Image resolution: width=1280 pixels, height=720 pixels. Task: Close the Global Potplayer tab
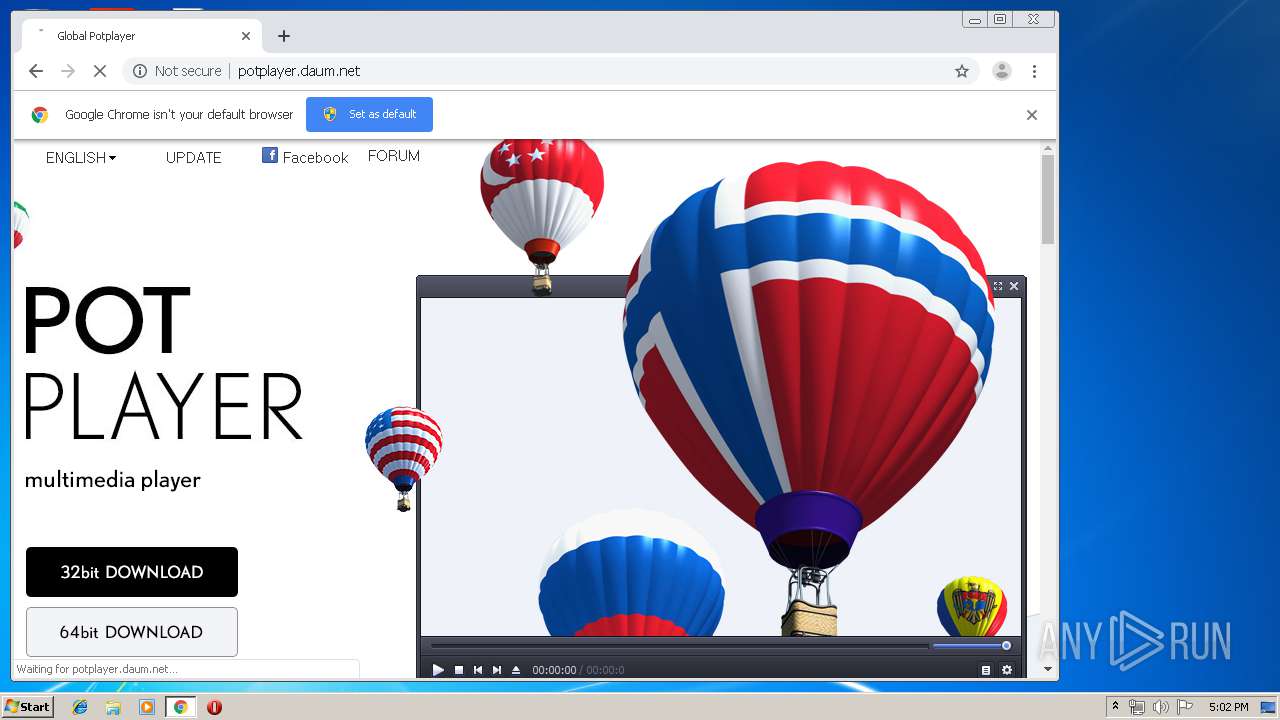(246, 36)
